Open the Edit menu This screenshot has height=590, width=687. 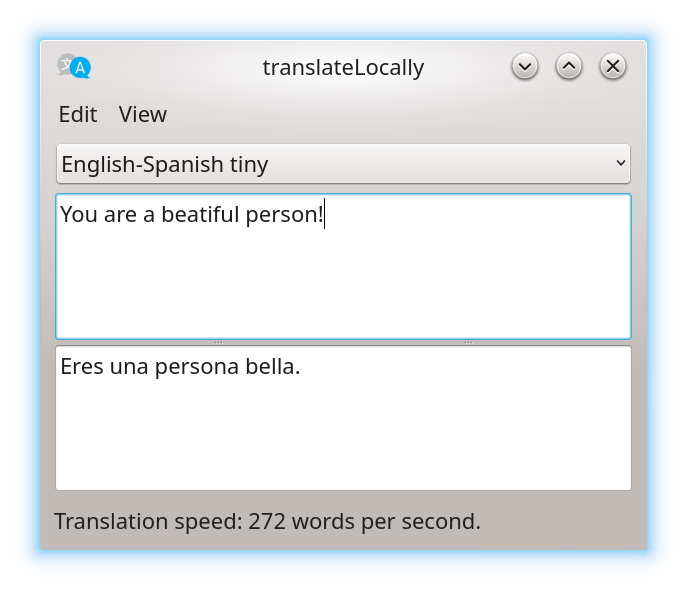pyautogui.click(x=78, y=114)
